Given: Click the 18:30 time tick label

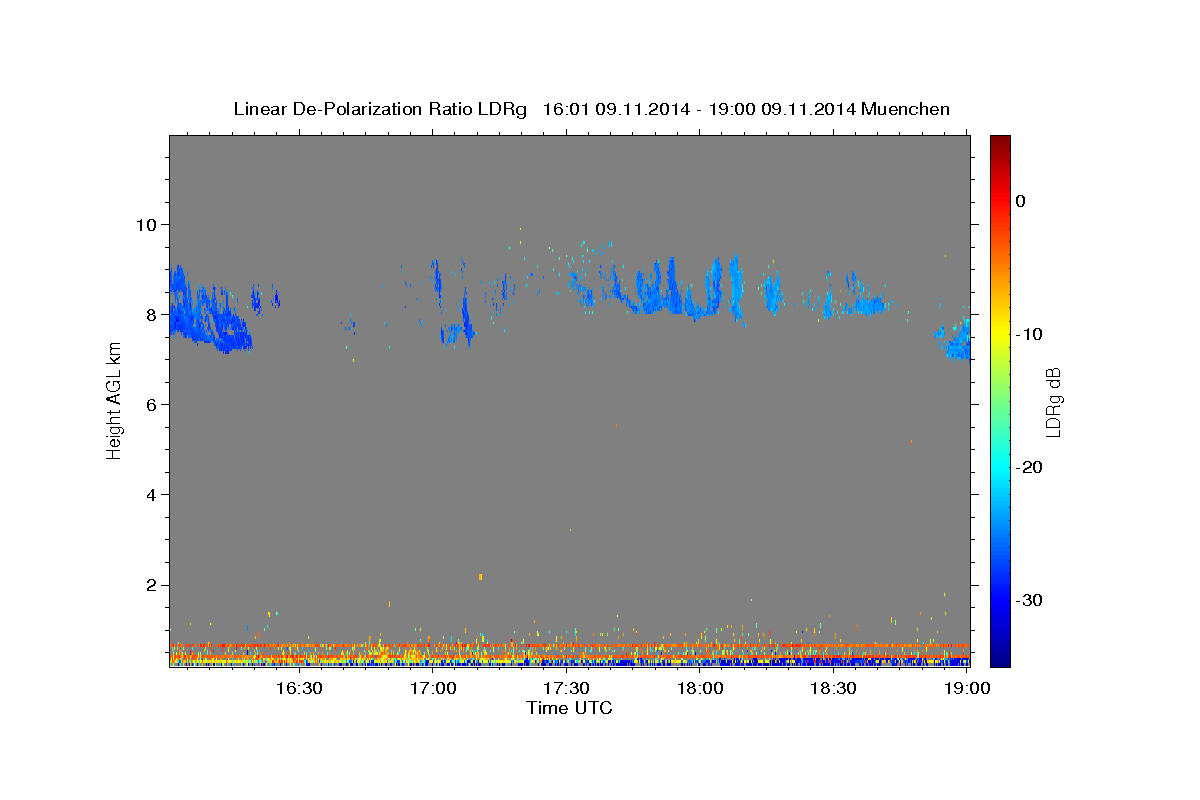Looking at the screenshot, I should tap(833, 688).
